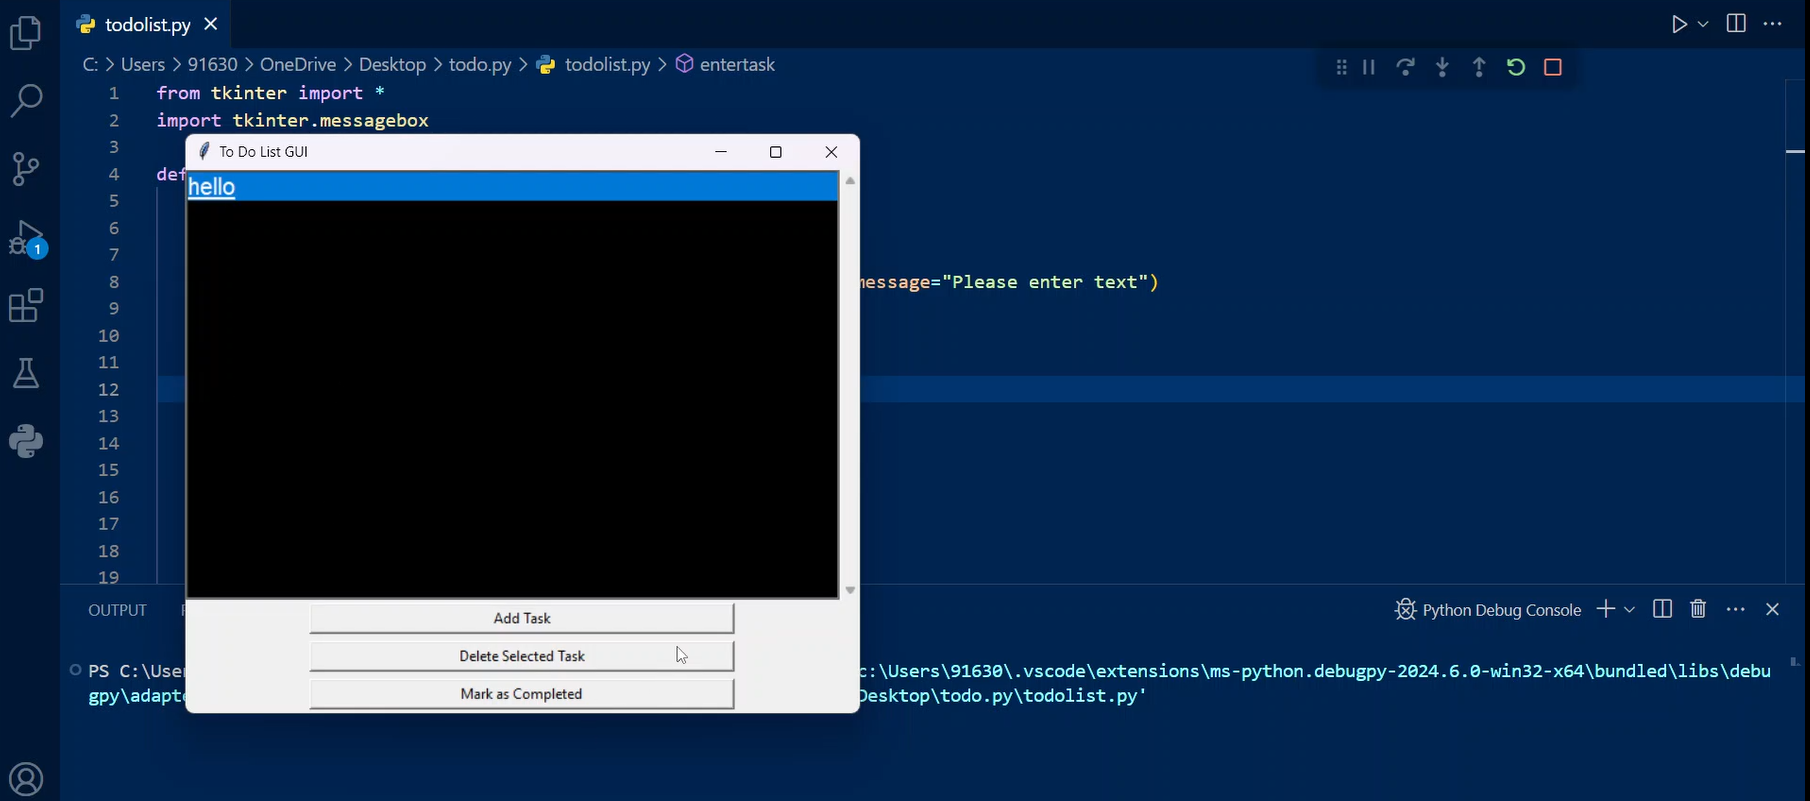Open the Extensions view
1810x801 pixels.
pos(26,305)
